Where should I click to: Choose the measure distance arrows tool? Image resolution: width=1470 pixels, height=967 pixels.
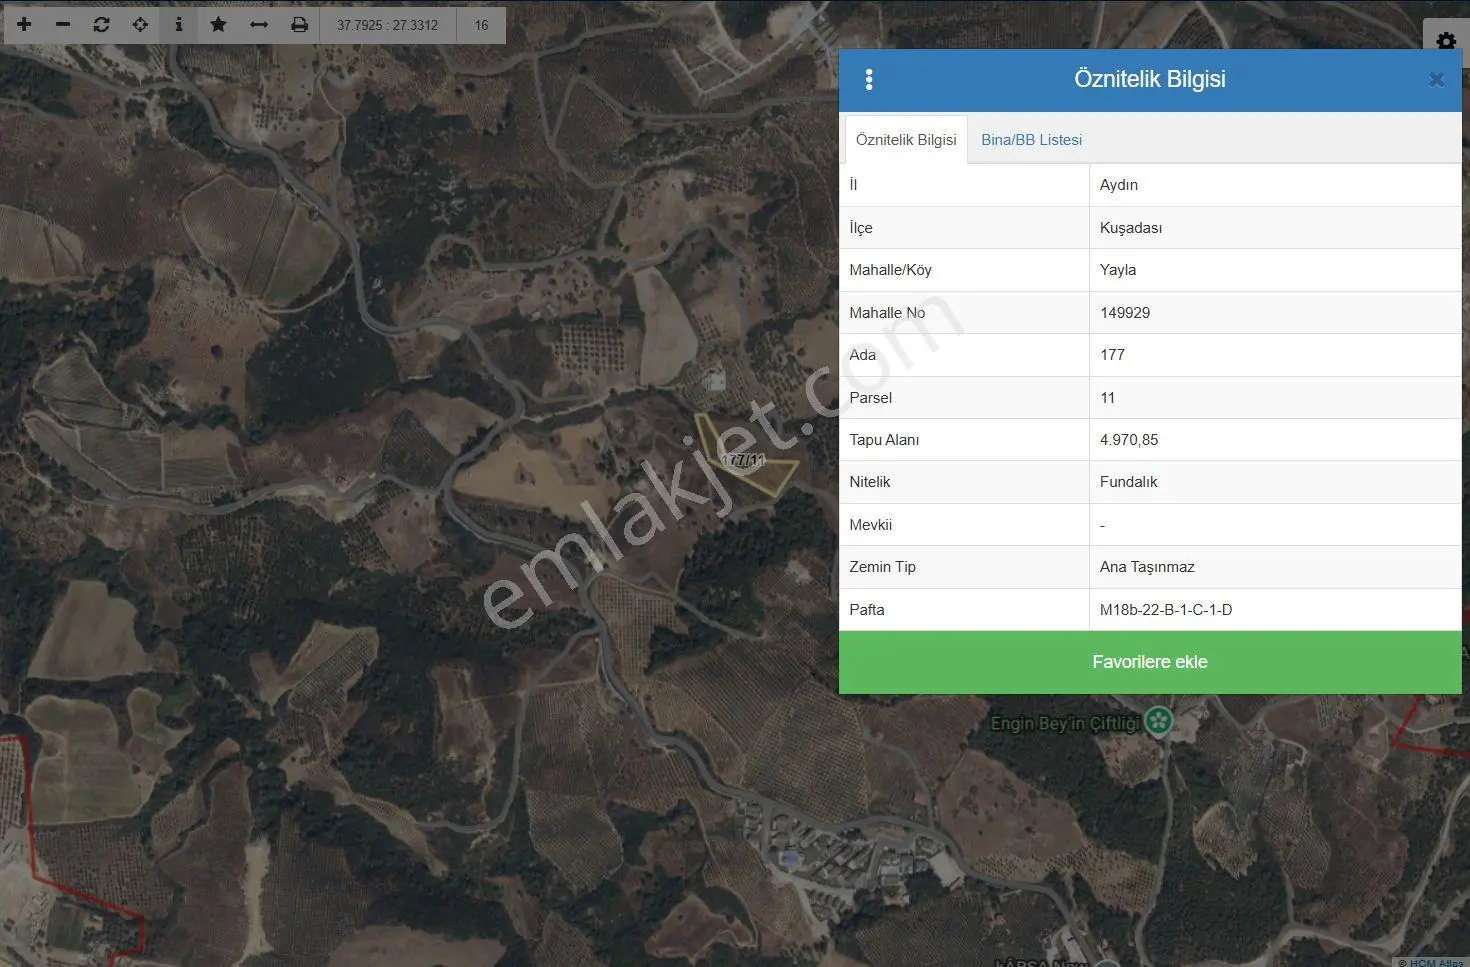(x=259, y=24)
